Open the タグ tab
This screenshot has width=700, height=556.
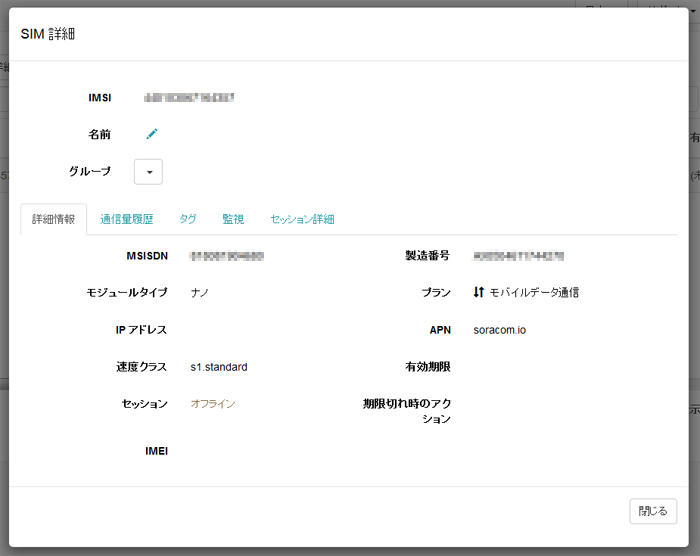tap(188, 219)
